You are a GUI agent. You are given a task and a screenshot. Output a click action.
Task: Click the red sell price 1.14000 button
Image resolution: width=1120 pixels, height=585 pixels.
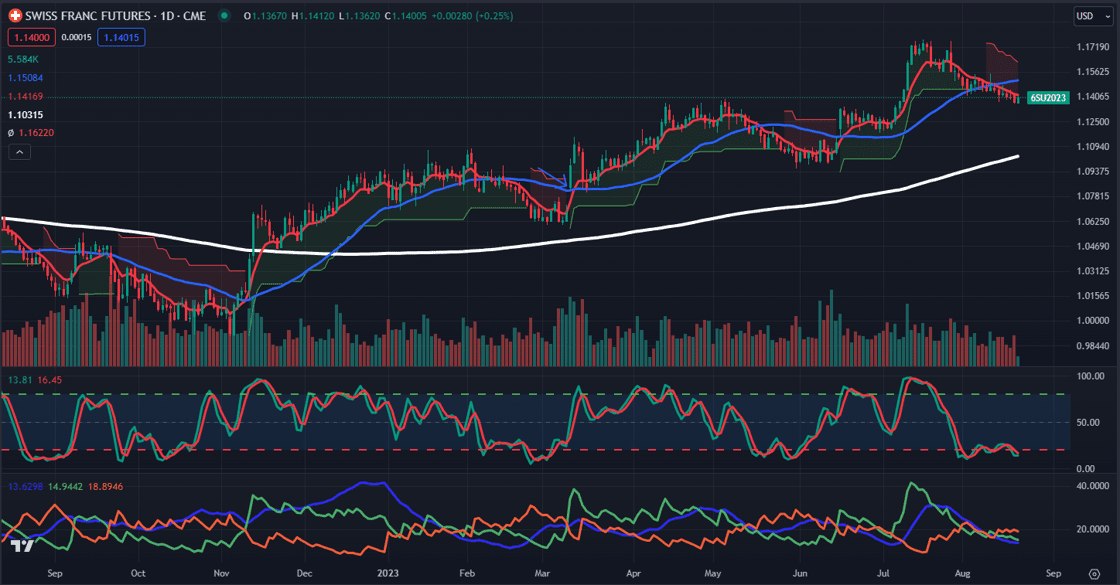pos(31,37)
